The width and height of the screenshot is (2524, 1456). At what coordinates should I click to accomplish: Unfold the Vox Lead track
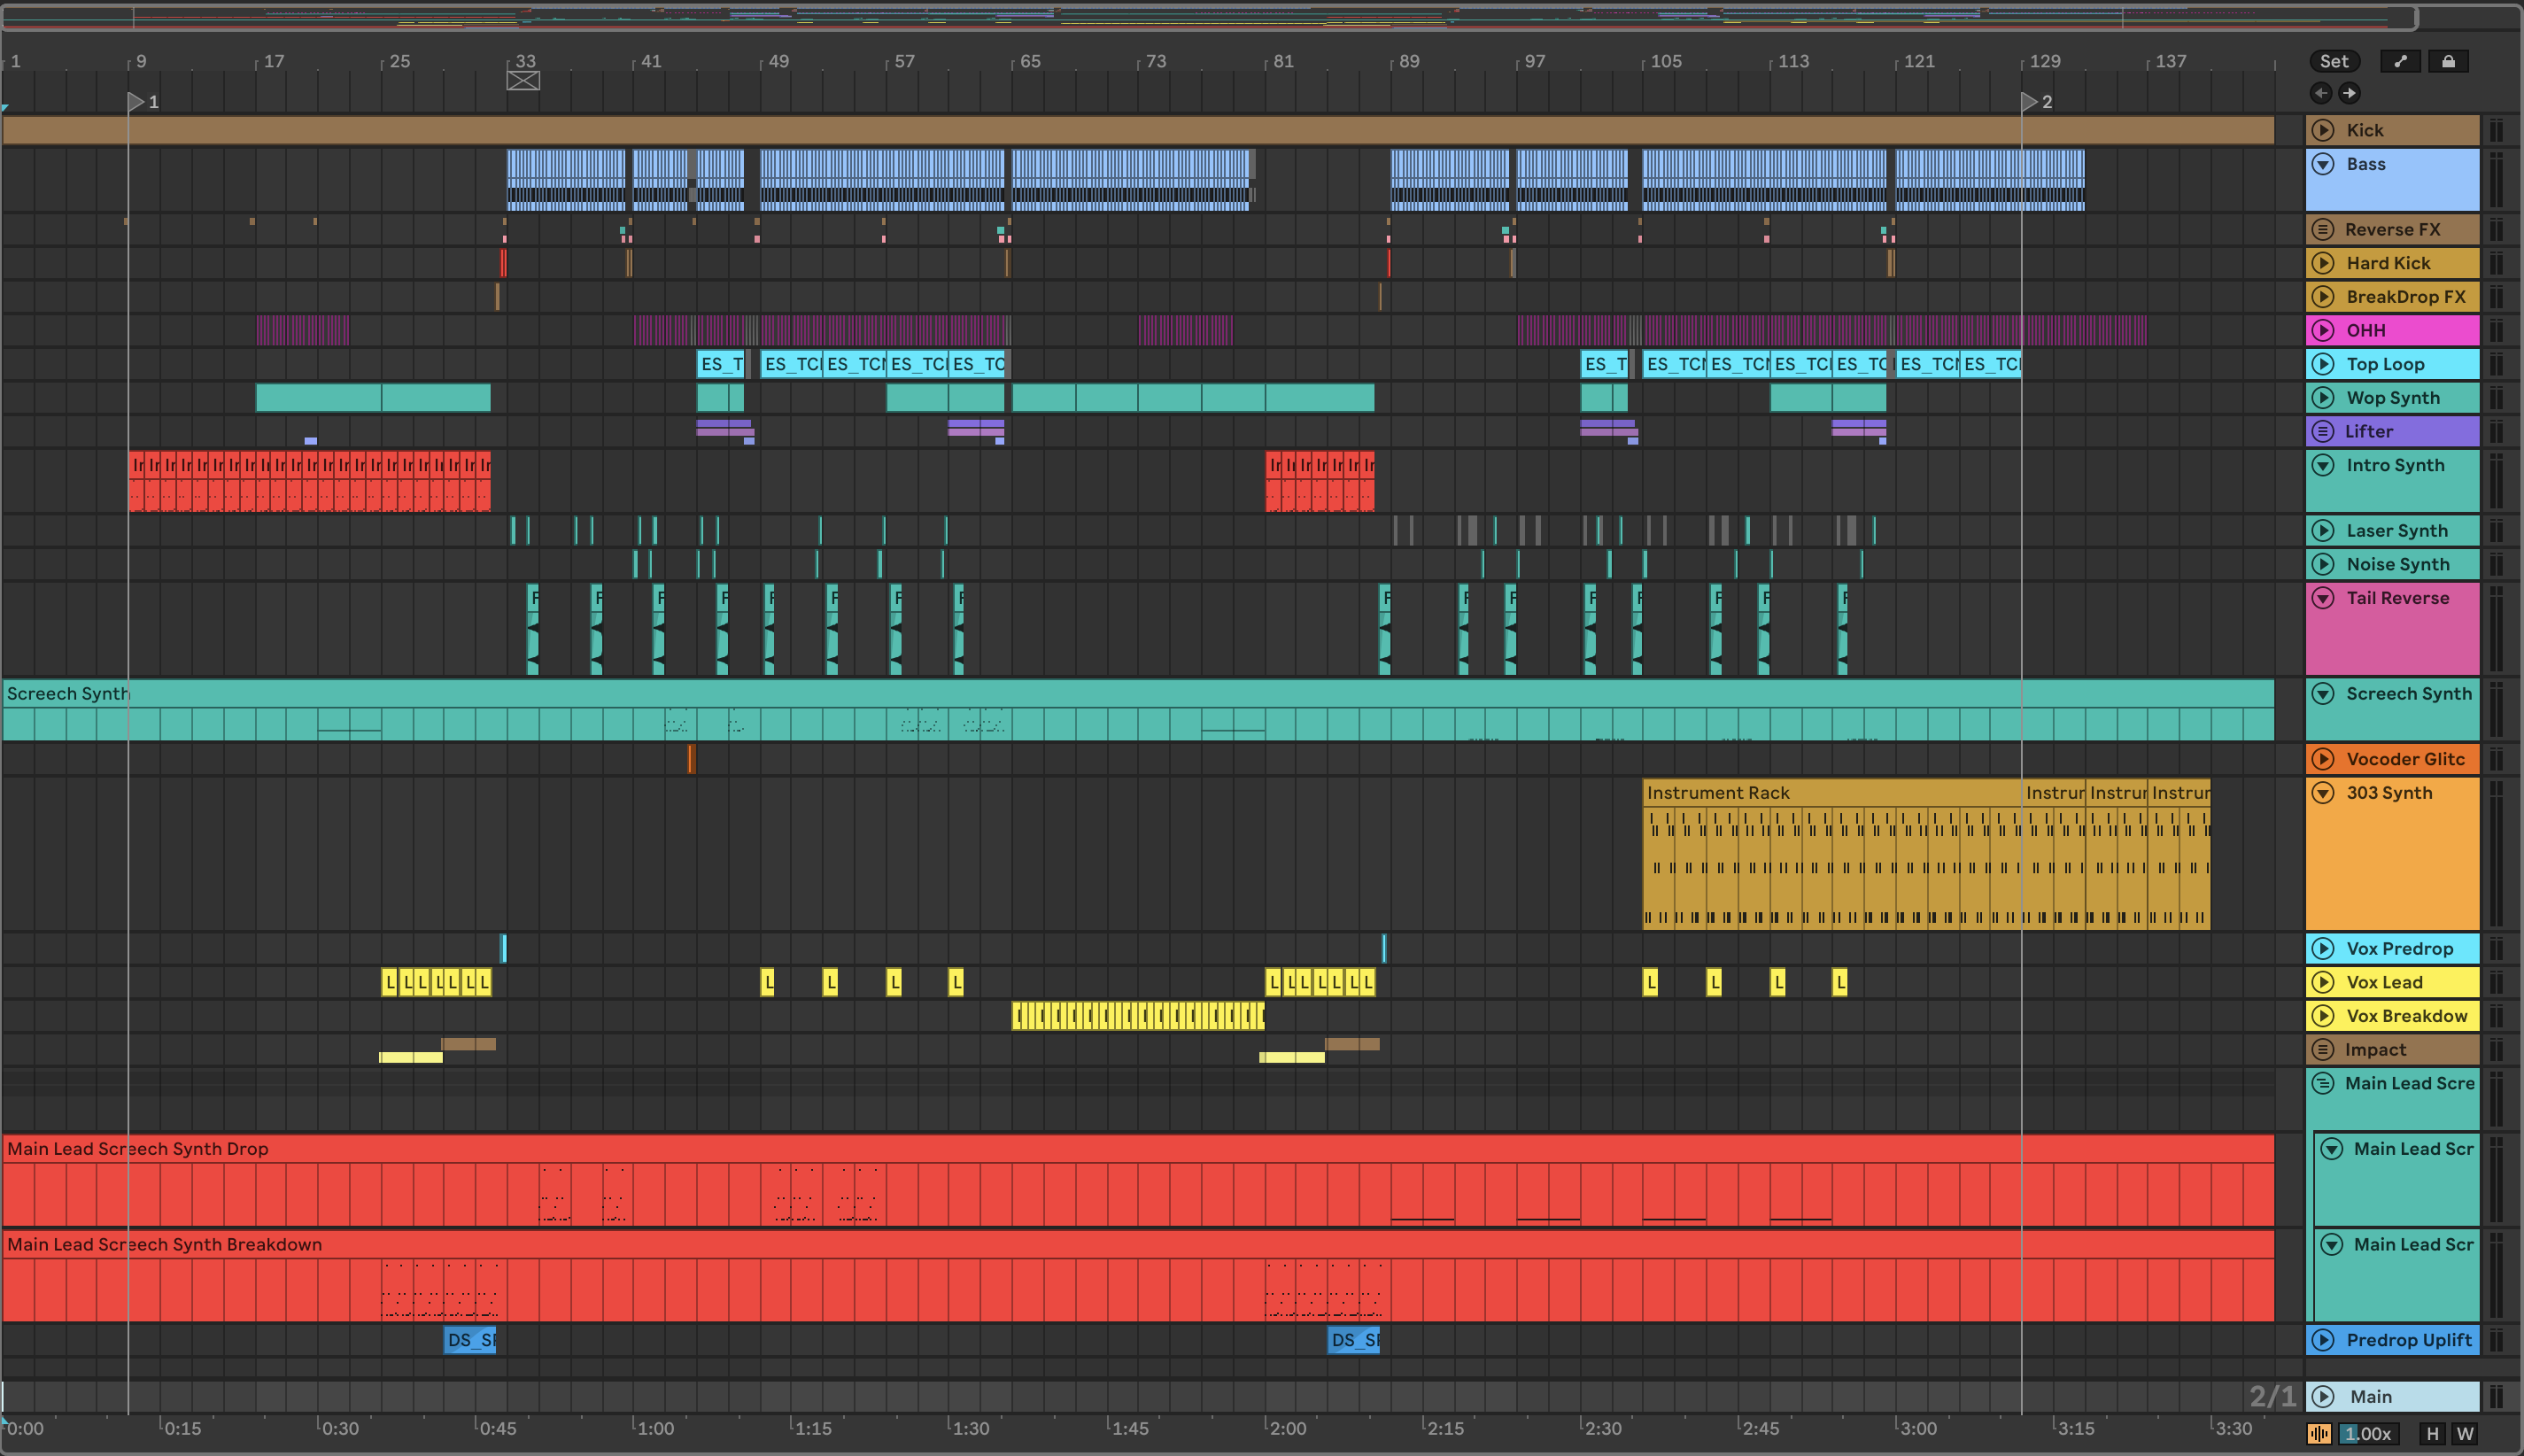coord(2324,982)
